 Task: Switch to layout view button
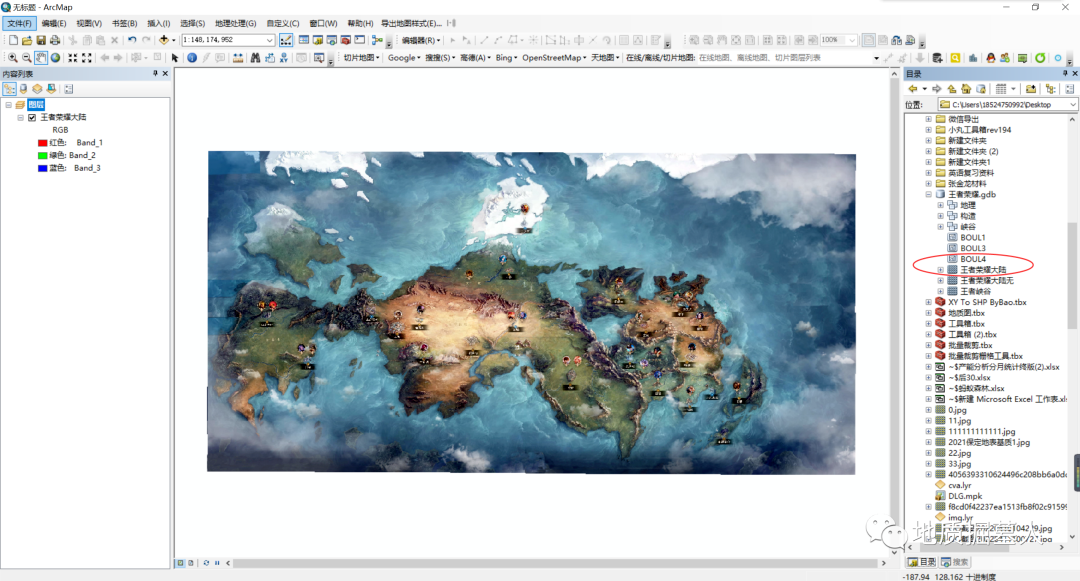[x=191, y=563]
